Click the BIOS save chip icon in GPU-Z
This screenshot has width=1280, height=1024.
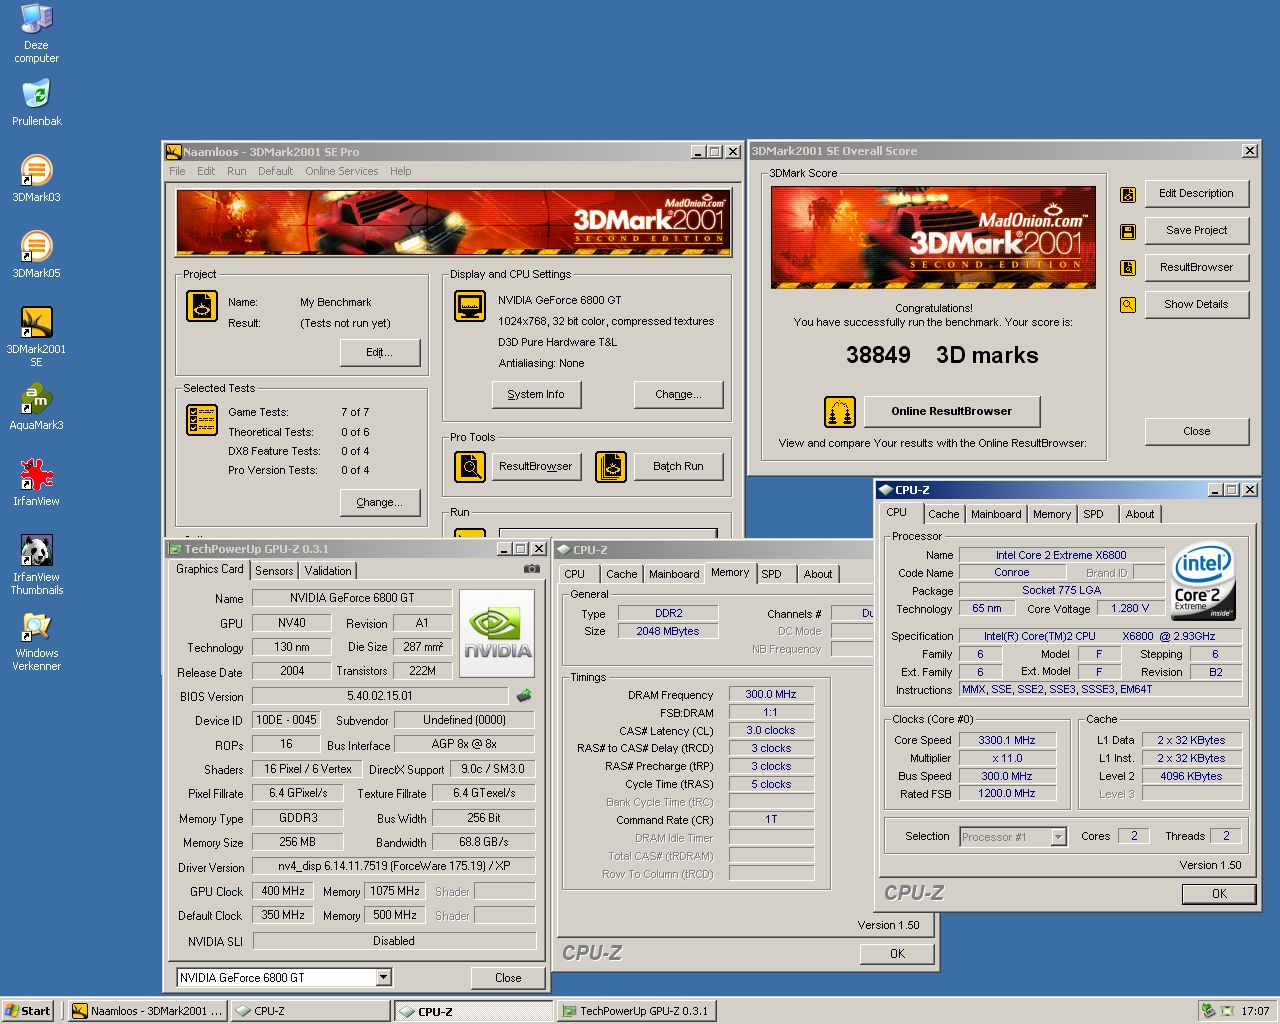(x=523, y=695)
